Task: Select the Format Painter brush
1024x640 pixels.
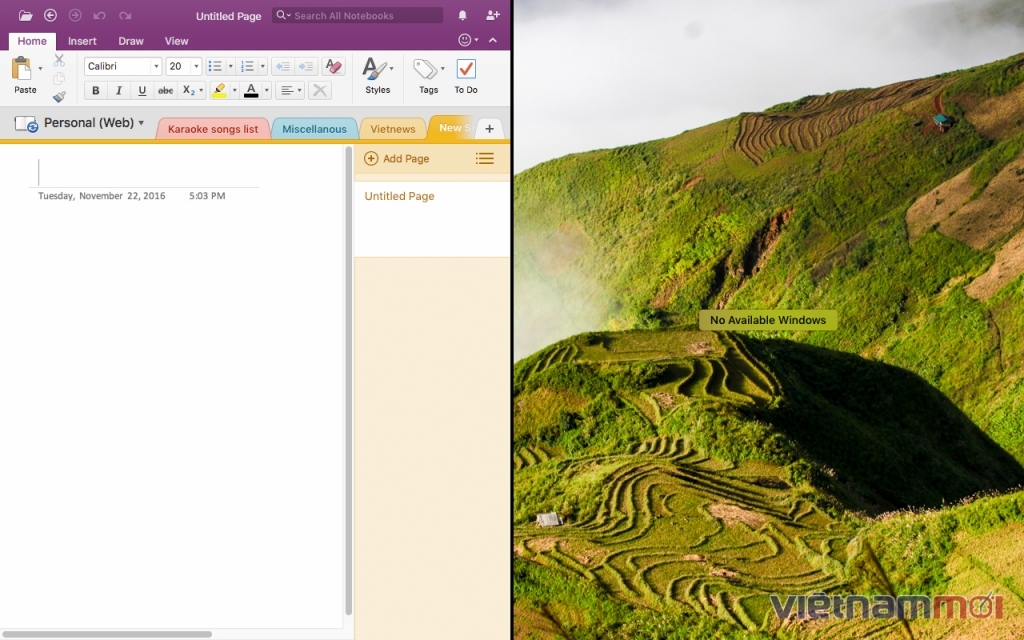Action: point(59,97)
